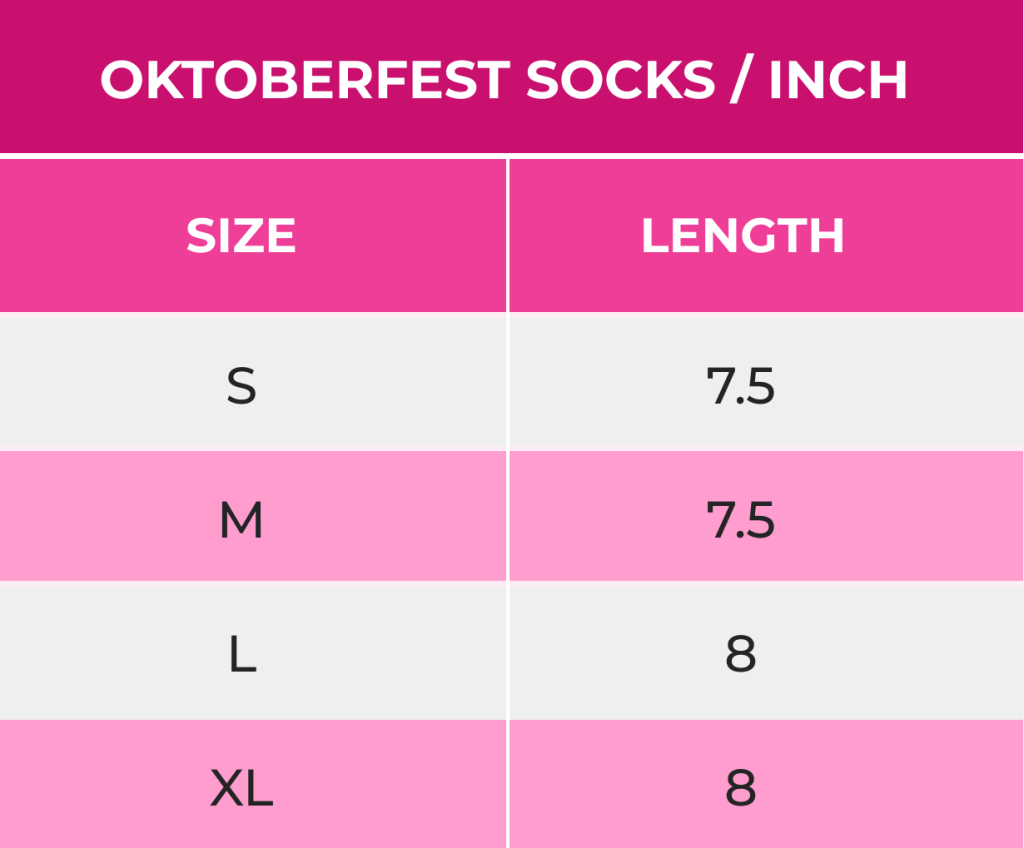Select the SIZE column header
1024x848 pixels.
click(x=241, y=236)
